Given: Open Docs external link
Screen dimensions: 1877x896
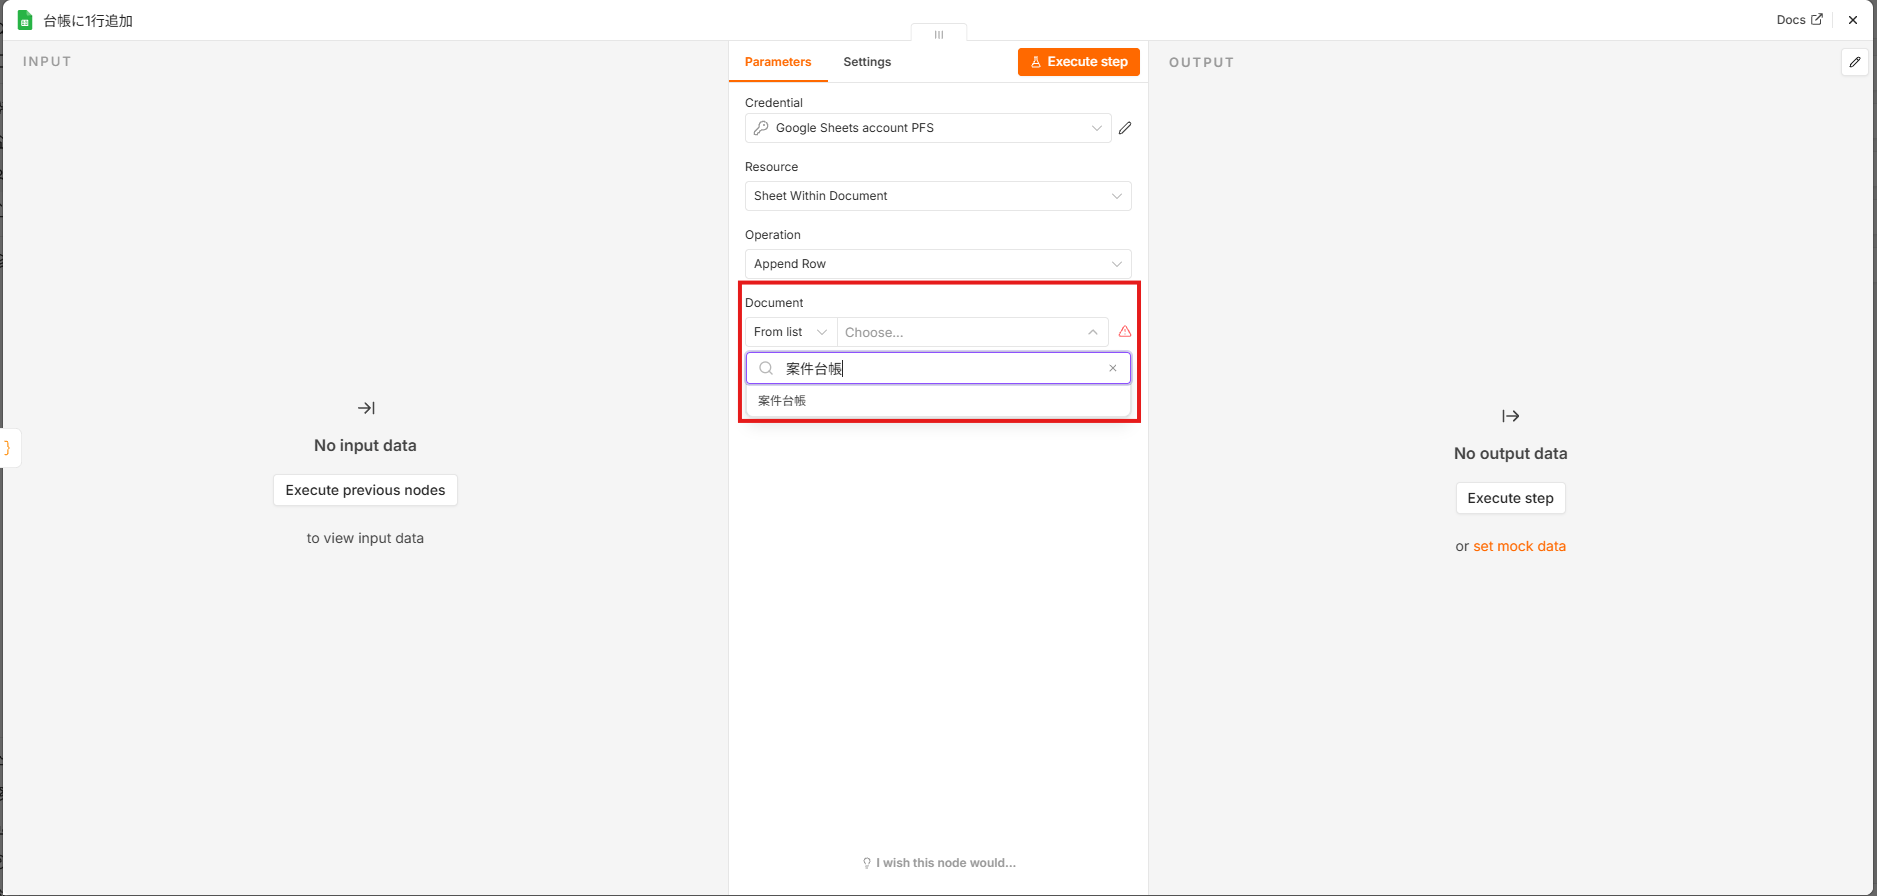Looking at the screenshot, I should [x=1799, y=20].
